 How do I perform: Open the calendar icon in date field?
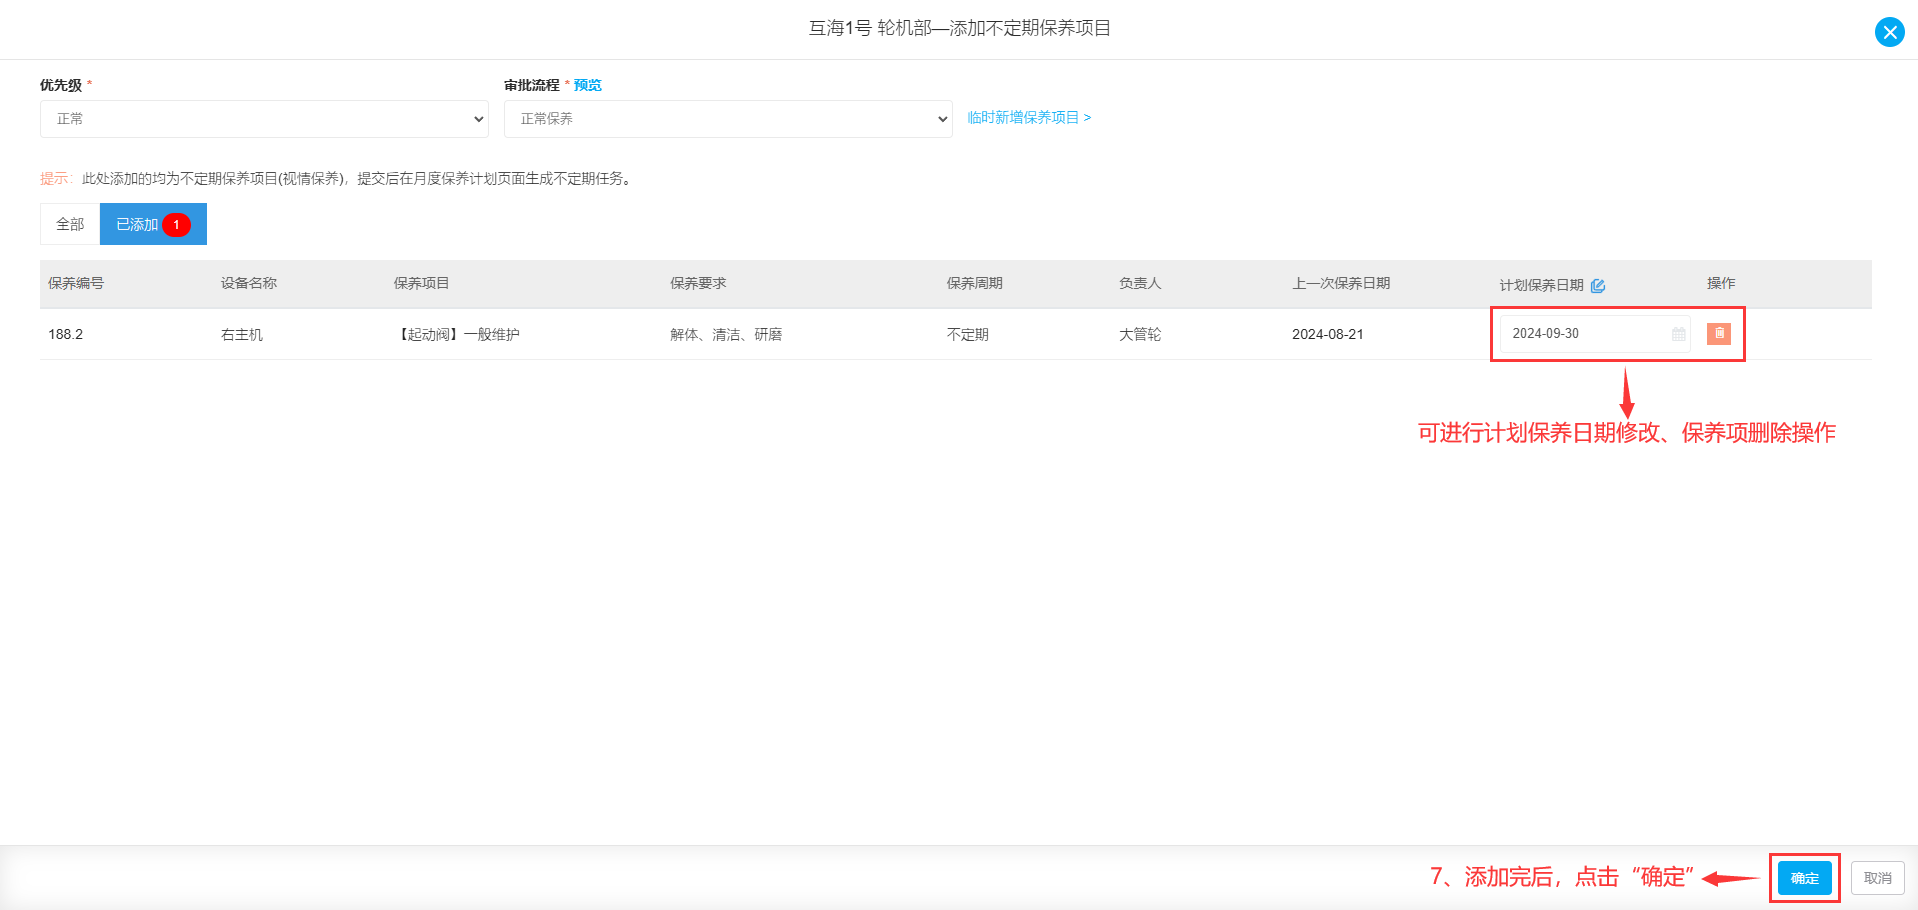tap(1678, 334)
